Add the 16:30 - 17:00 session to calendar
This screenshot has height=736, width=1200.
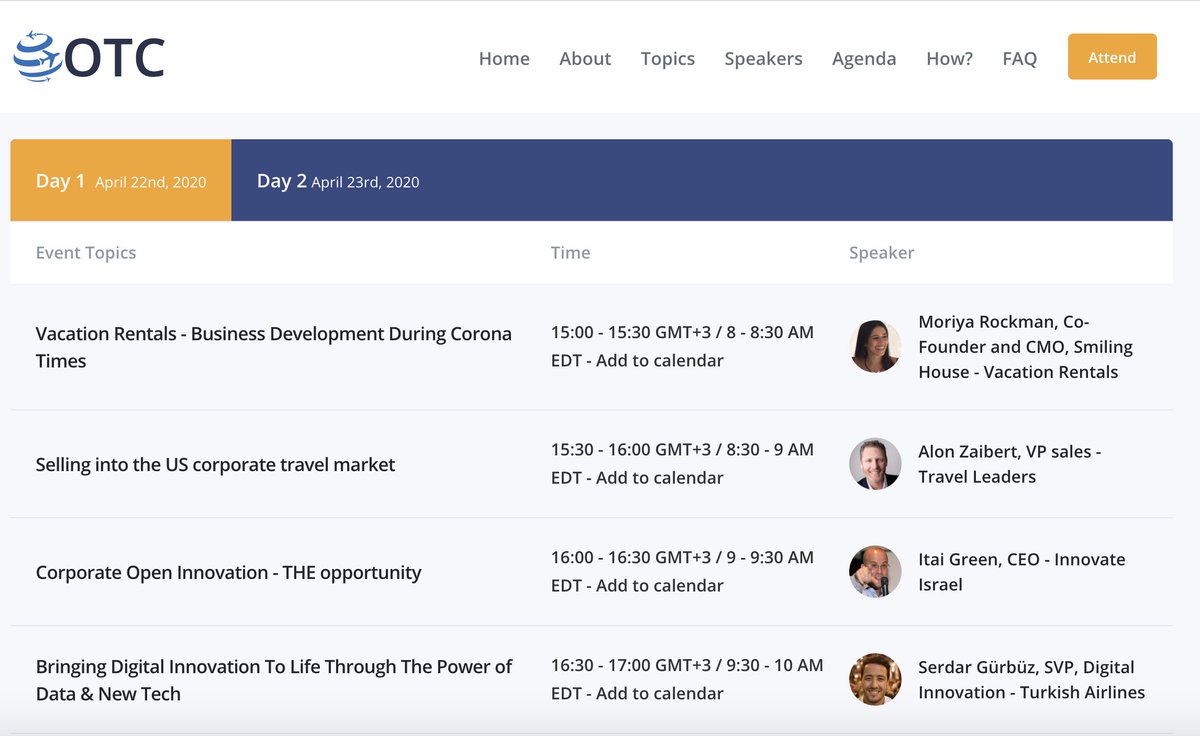(659, 694)
